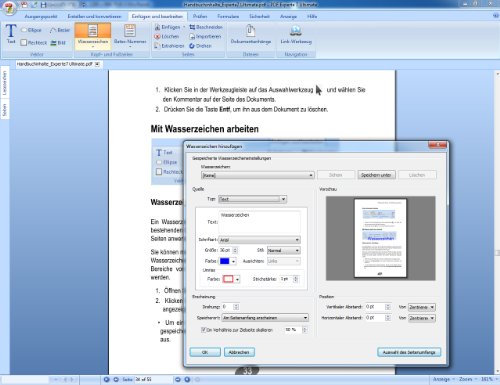Click the Löschen pages icon
Image resolution: width=500 pixels, height=385 pixels.
point(157,36)
